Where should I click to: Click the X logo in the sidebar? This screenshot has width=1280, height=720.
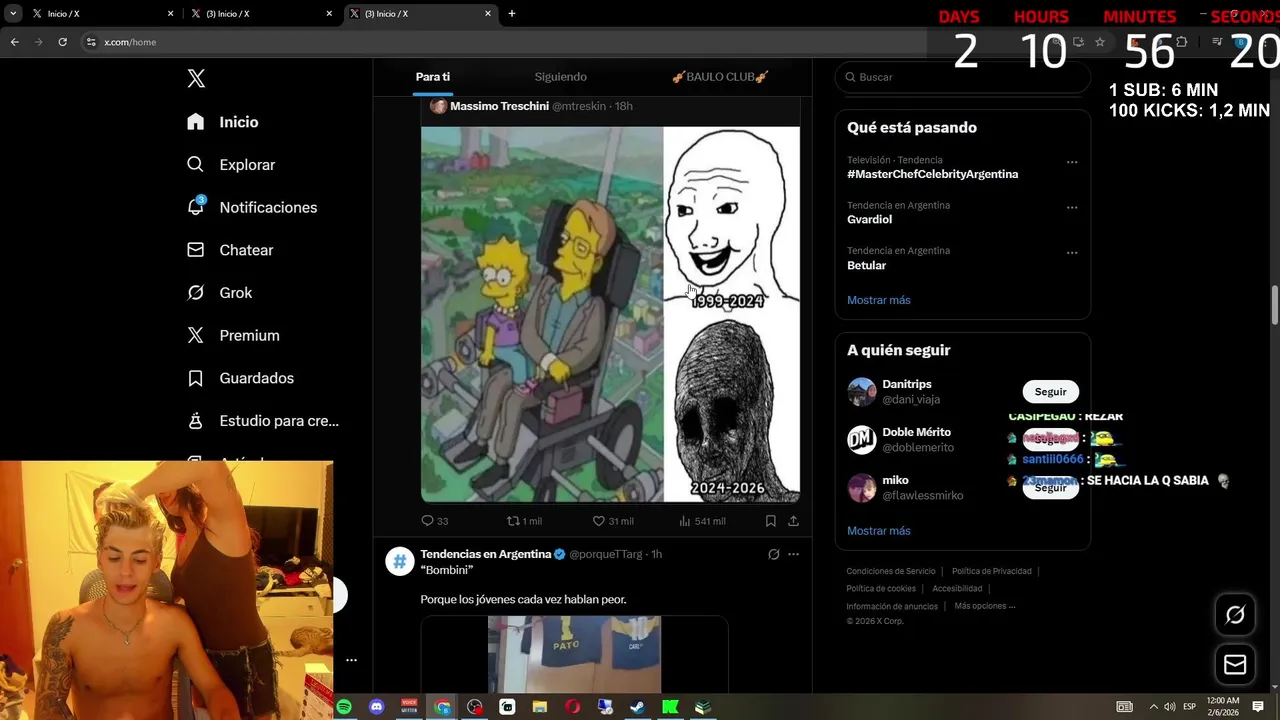coord(196,79)
